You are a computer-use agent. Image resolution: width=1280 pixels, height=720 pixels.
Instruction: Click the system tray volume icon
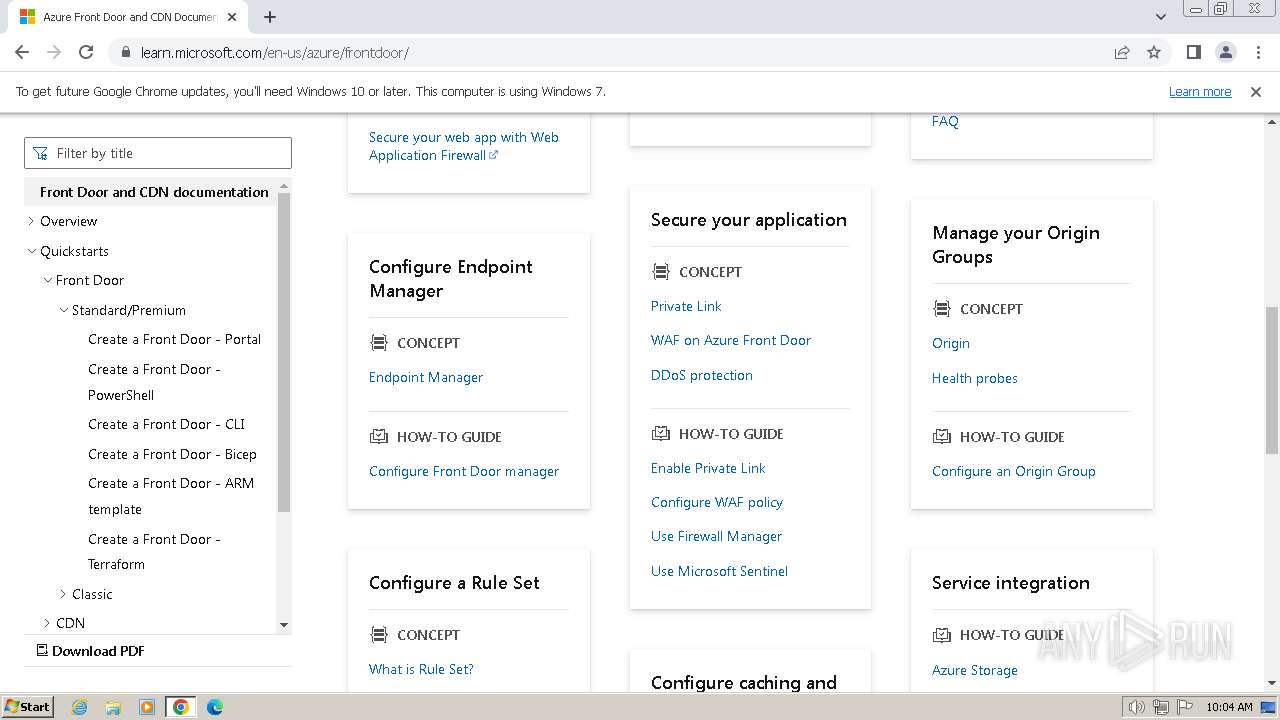(1137, 707)
